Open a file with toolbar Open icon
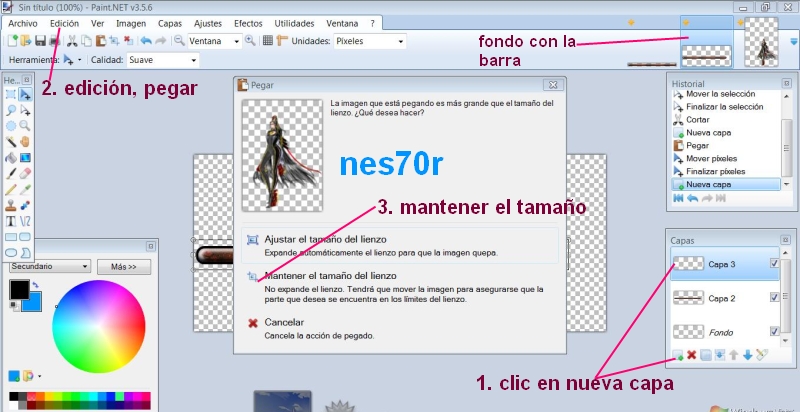The image size is (800, 412). (x=26, y=41)
